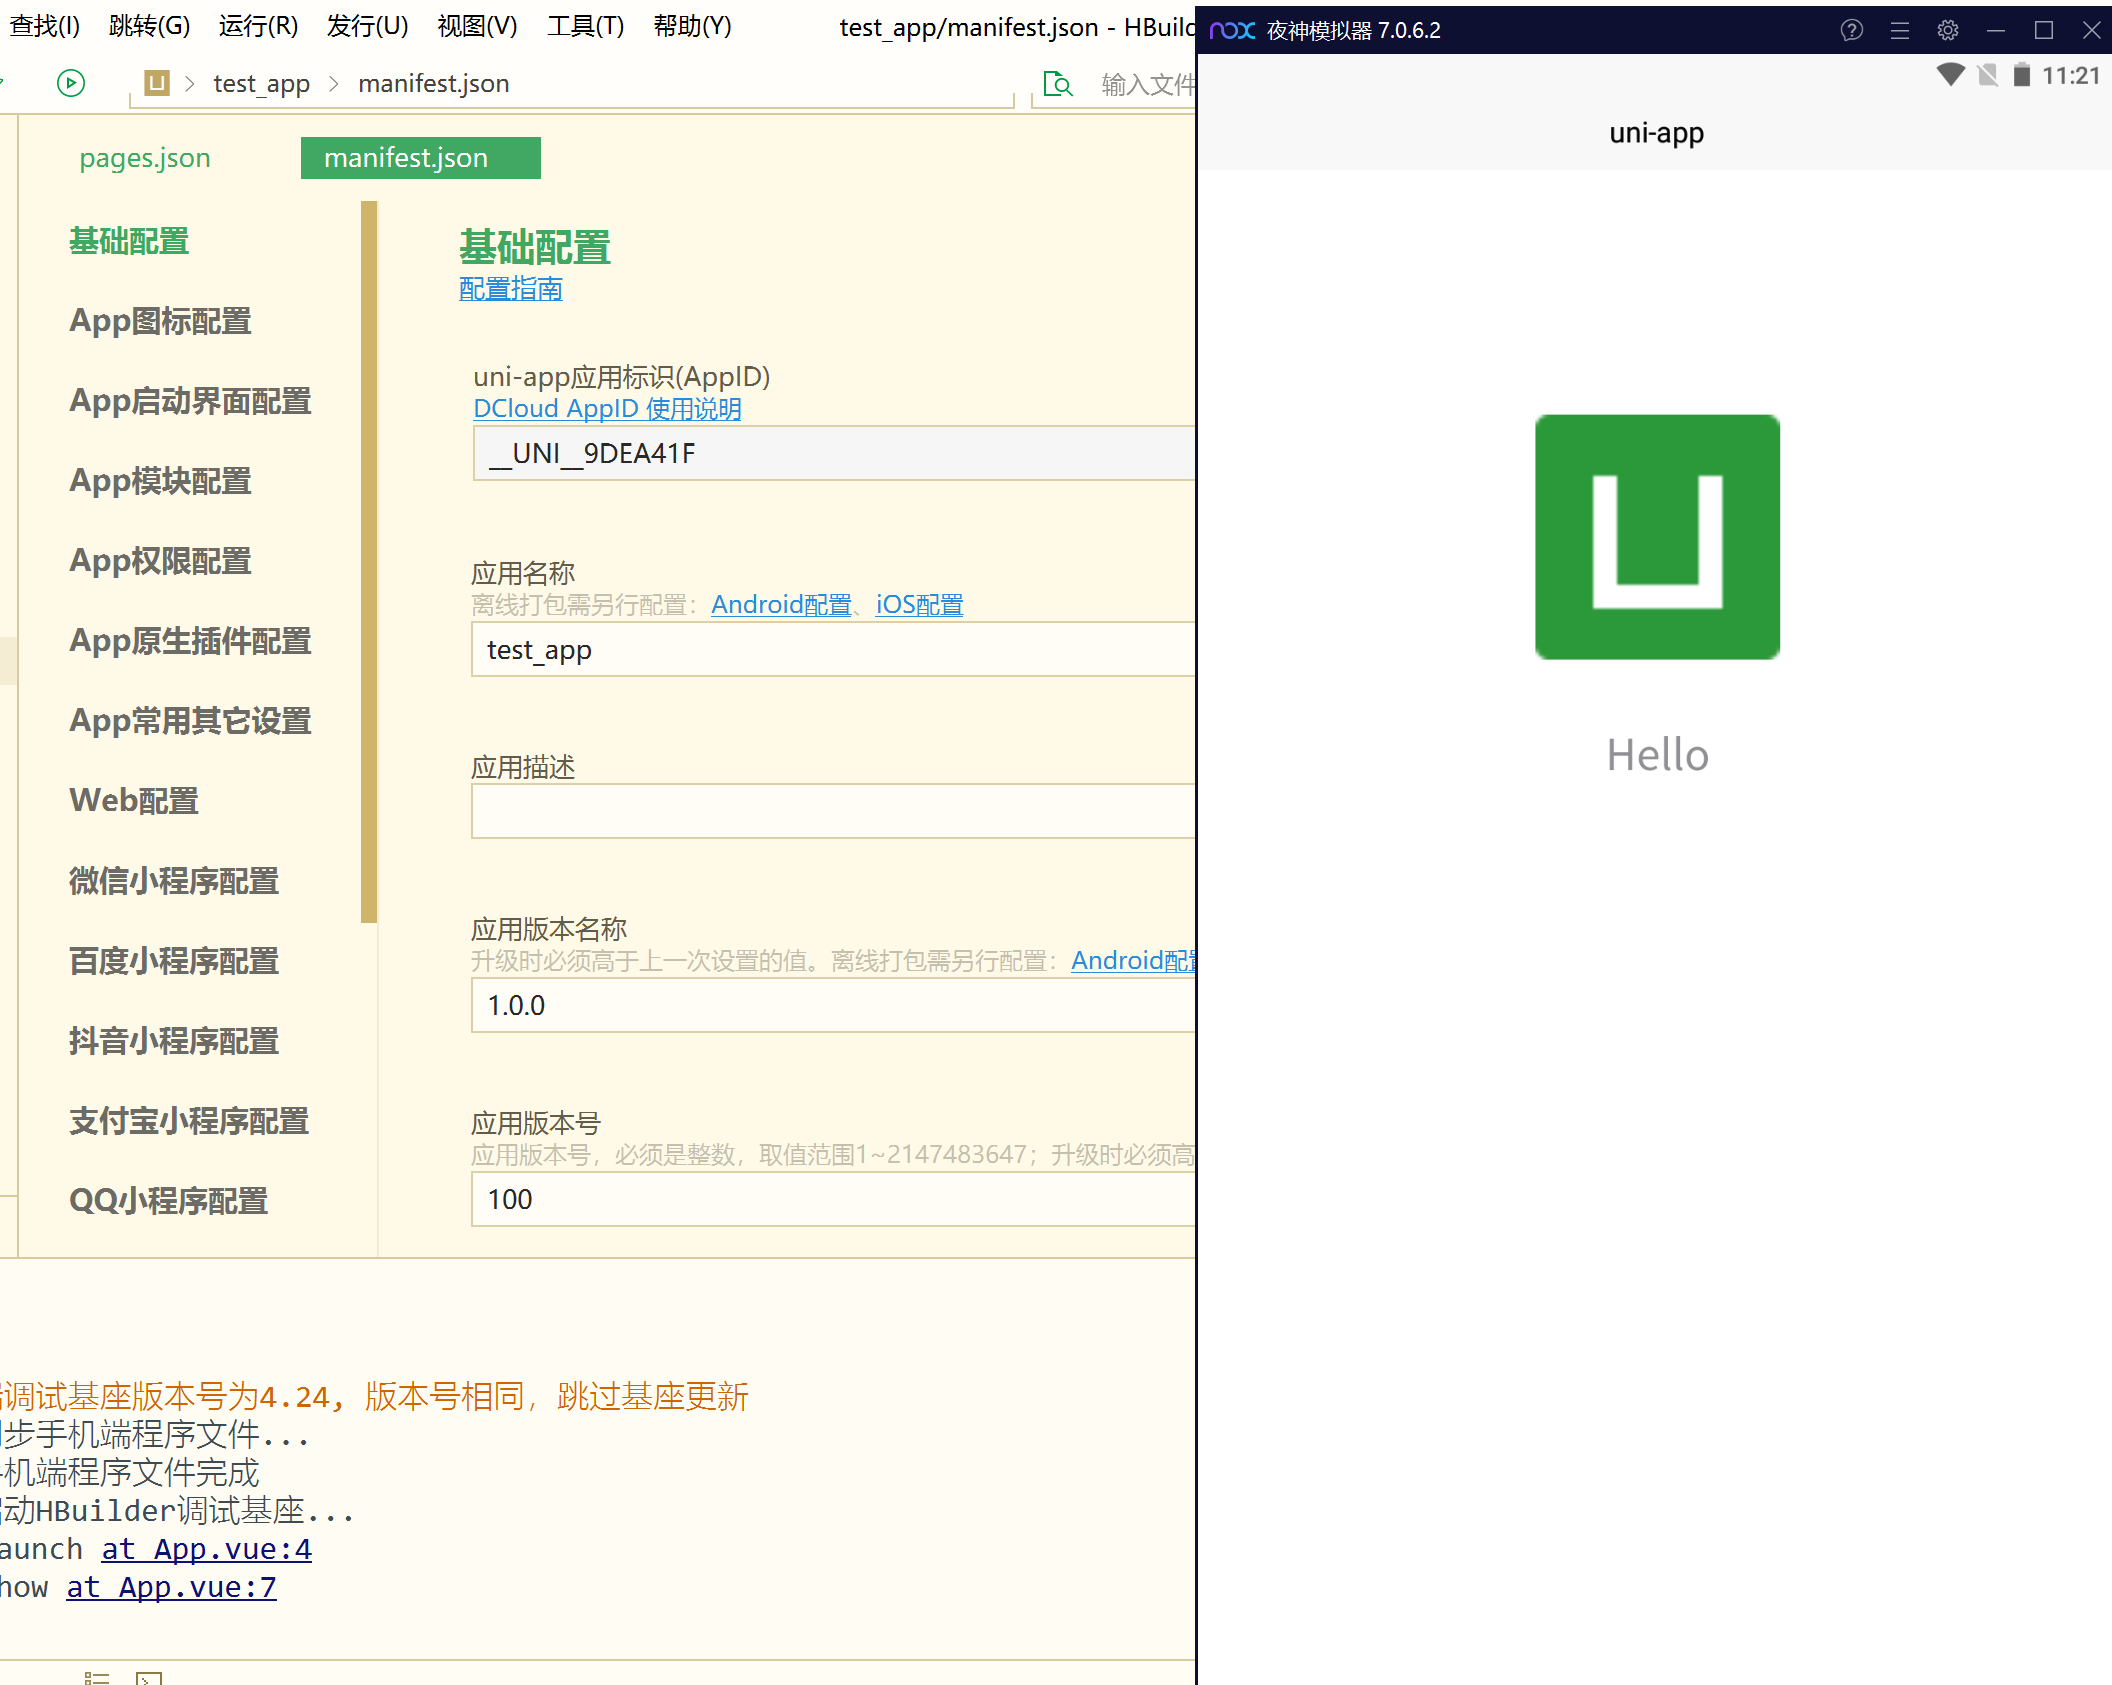Open 支付宝小程序配置 section
The height and width of the screenshot is (1685, 2112).
point(189,1121)
